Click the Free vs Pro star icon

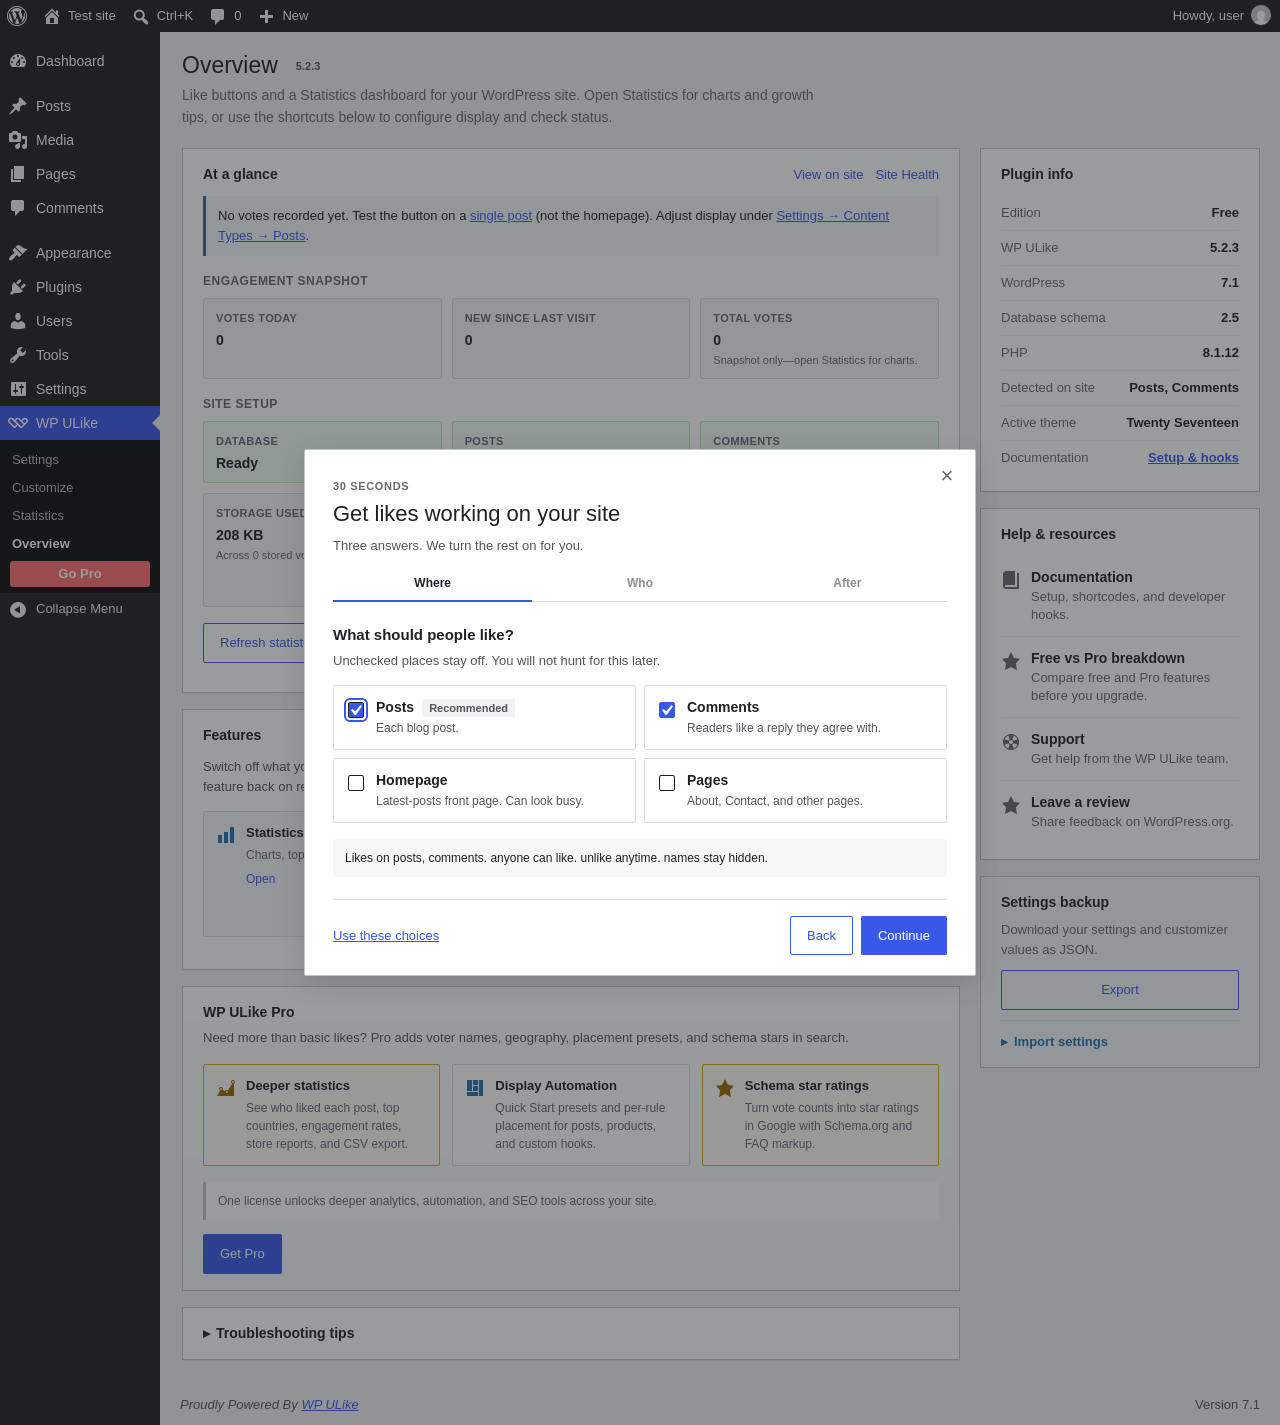point(1011,661)
